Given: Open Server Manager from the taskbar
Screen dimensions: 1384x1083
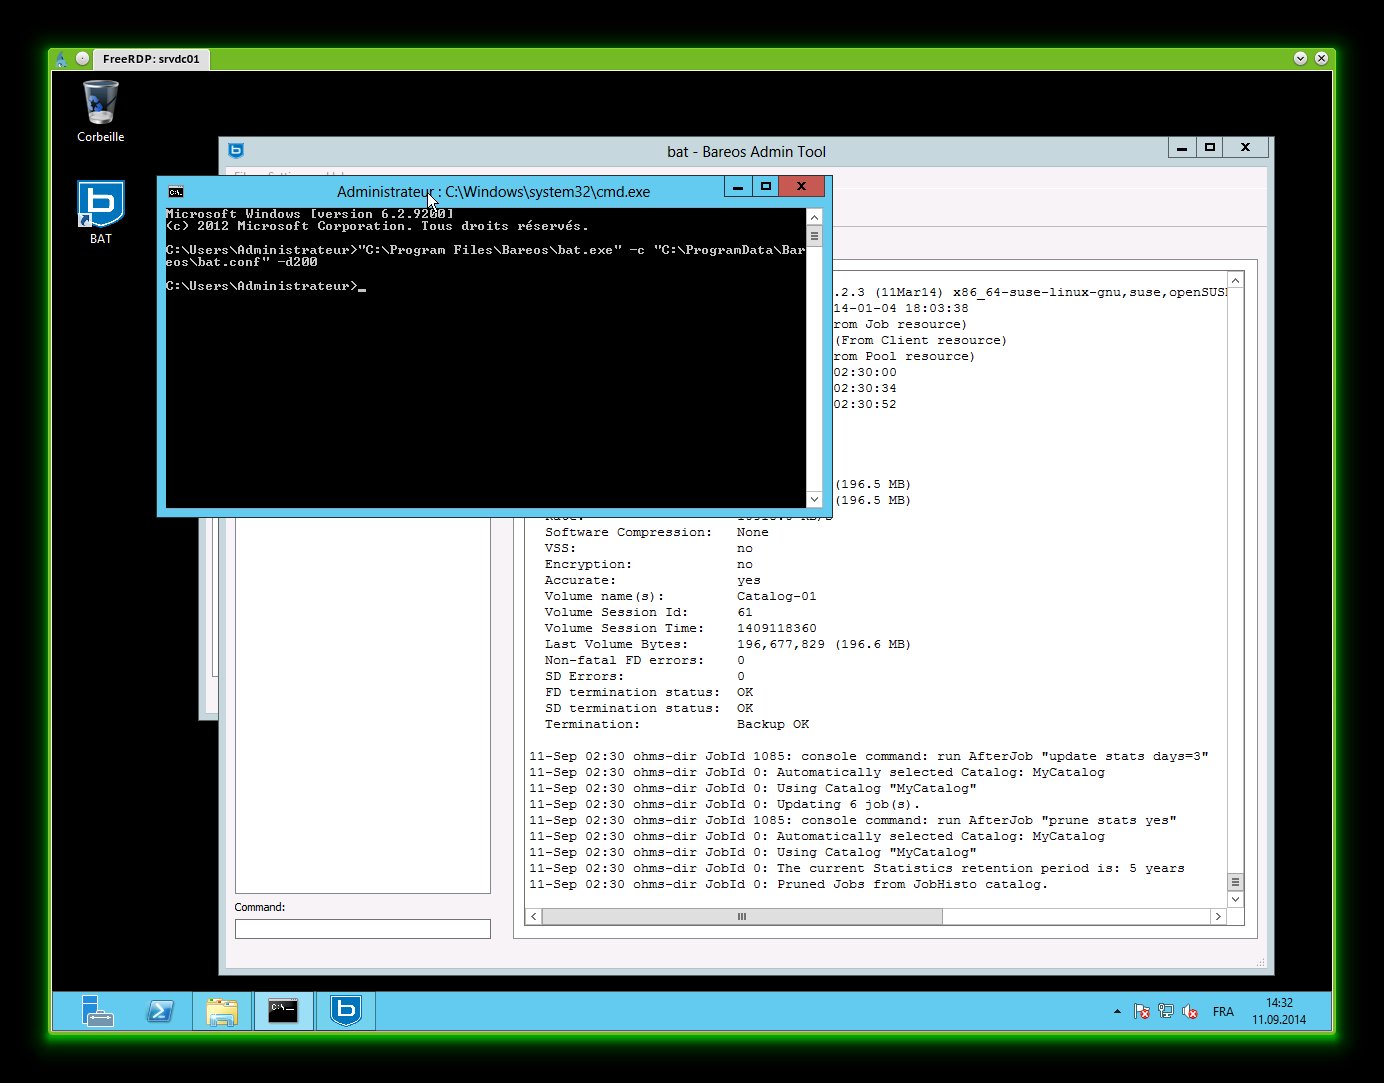Looking at the screenshot, I should click(x=98, y=1011).
